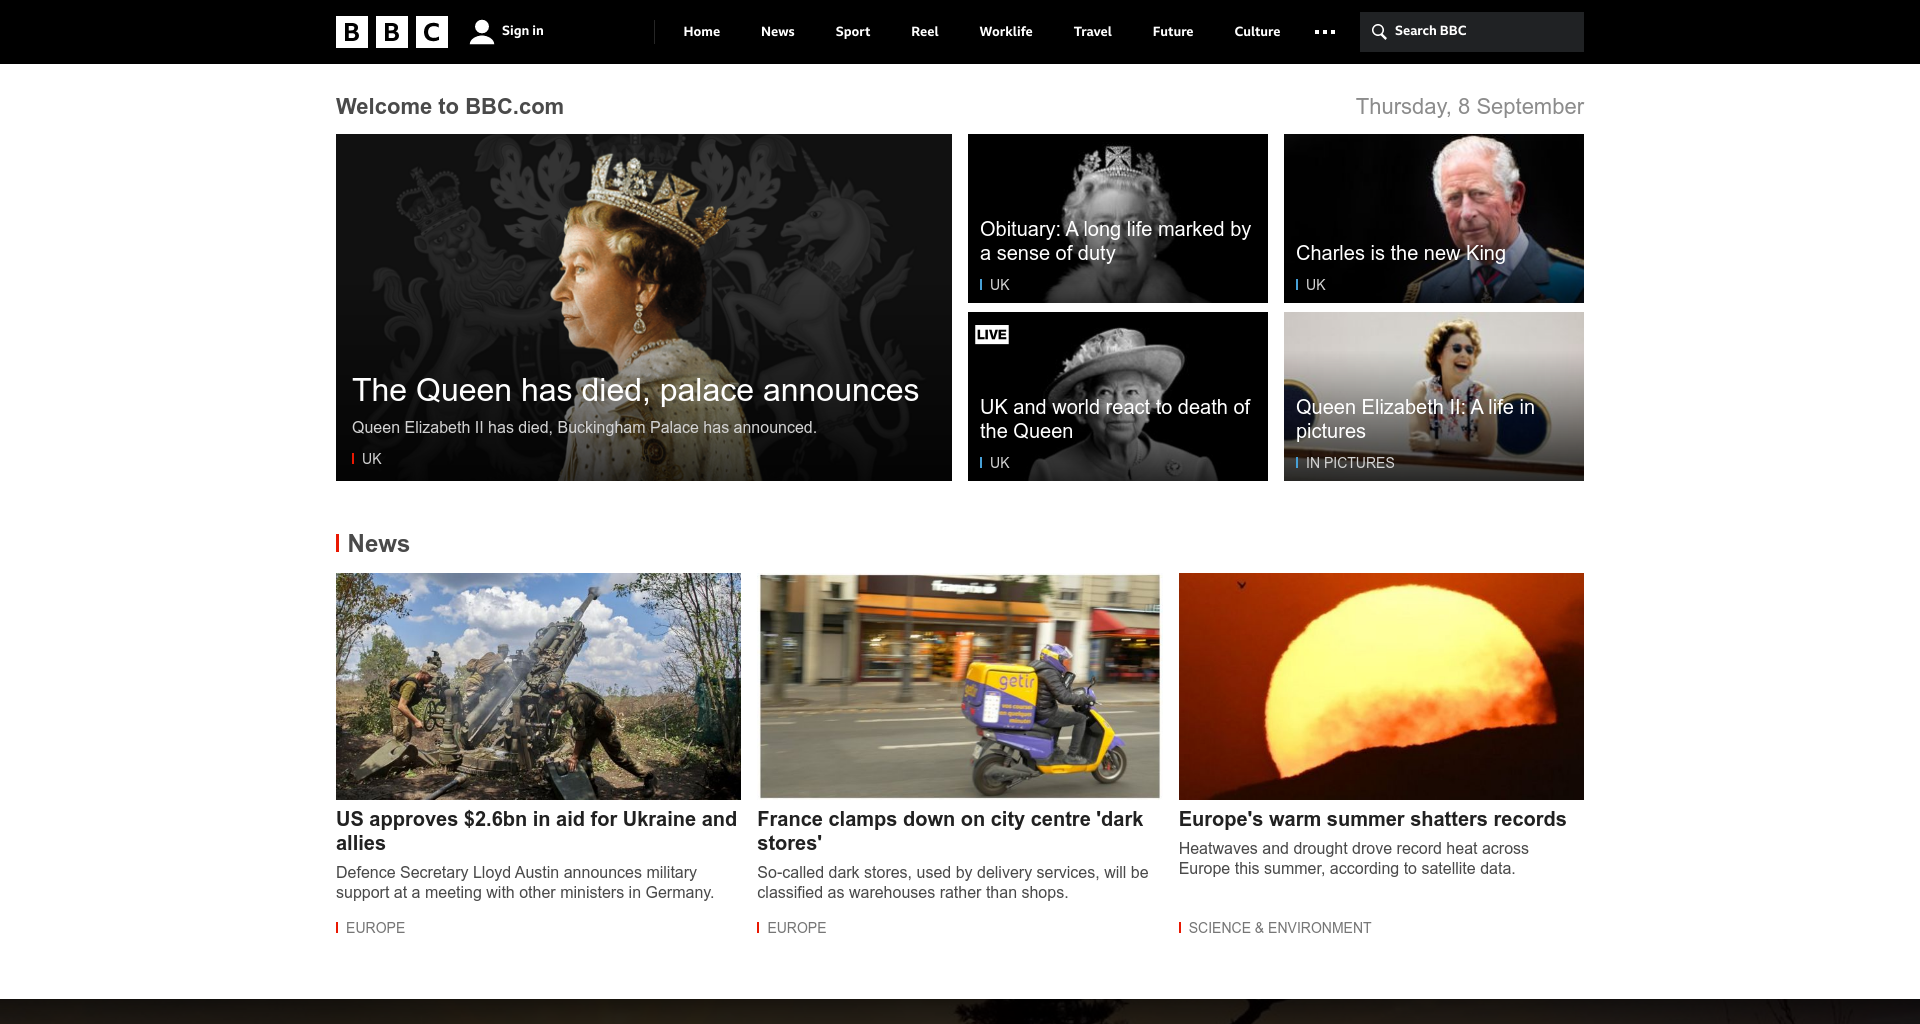Open 'Charles is the new King' story
The width and height of the screenshot is (1920, 1024).
point(1400,253)
